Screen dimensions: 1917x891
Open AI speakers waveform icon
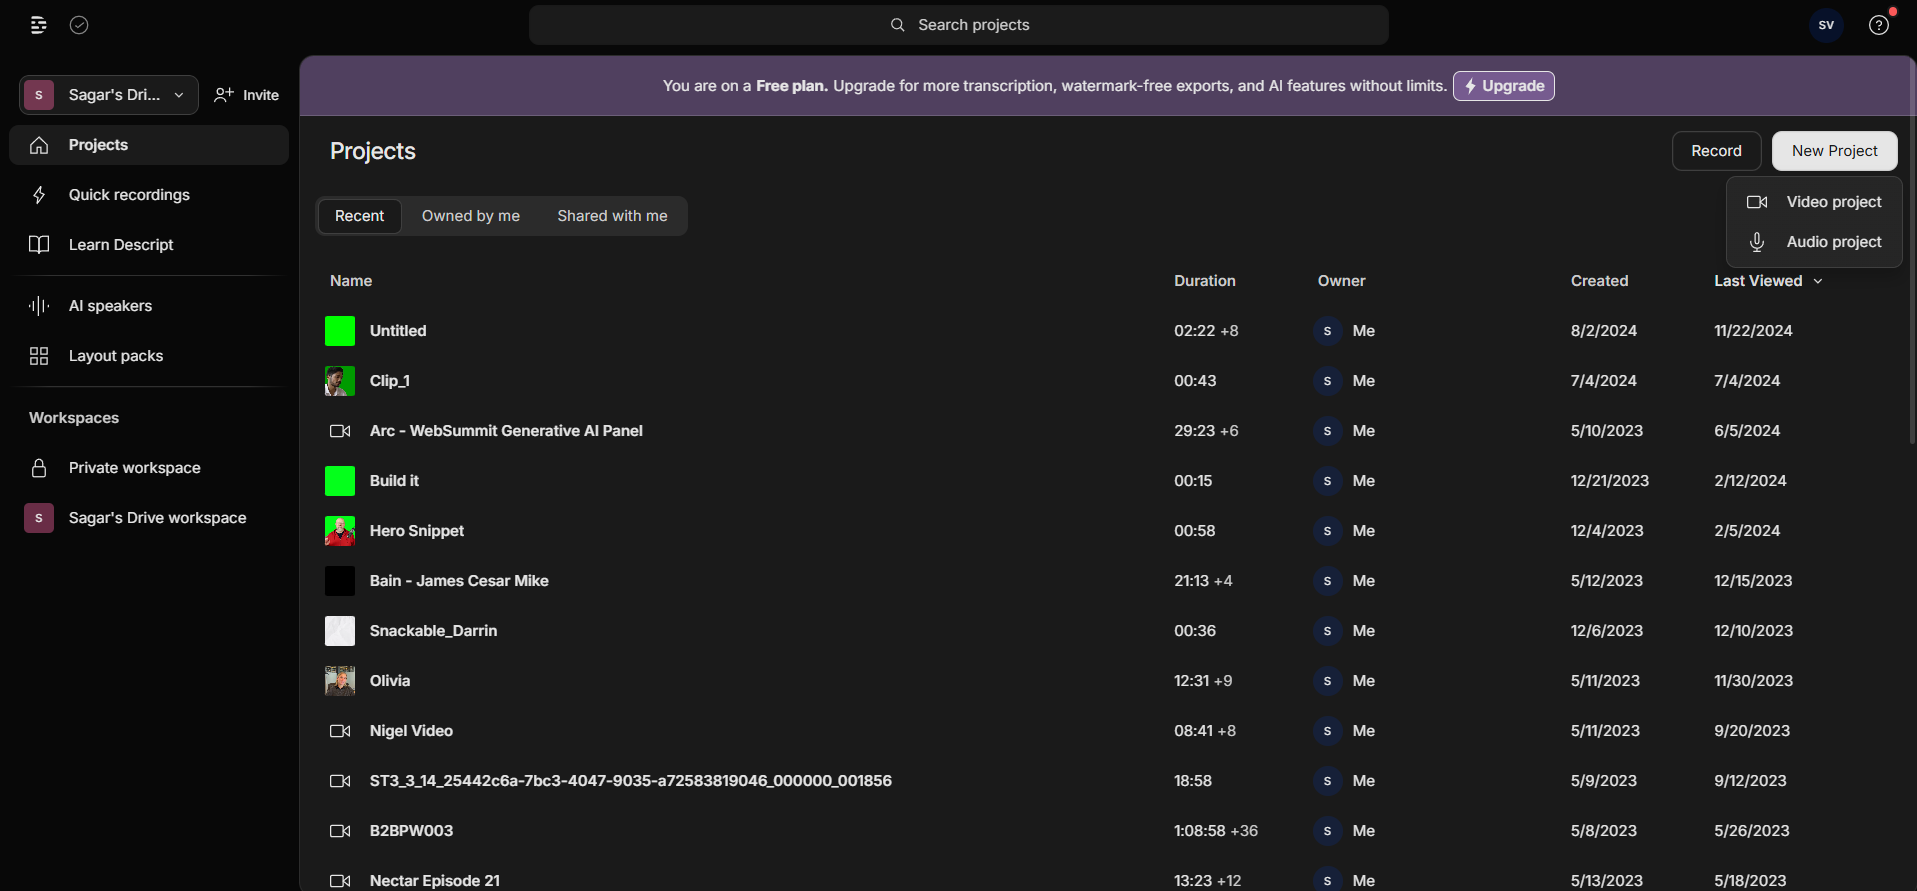tap(39, 306)
